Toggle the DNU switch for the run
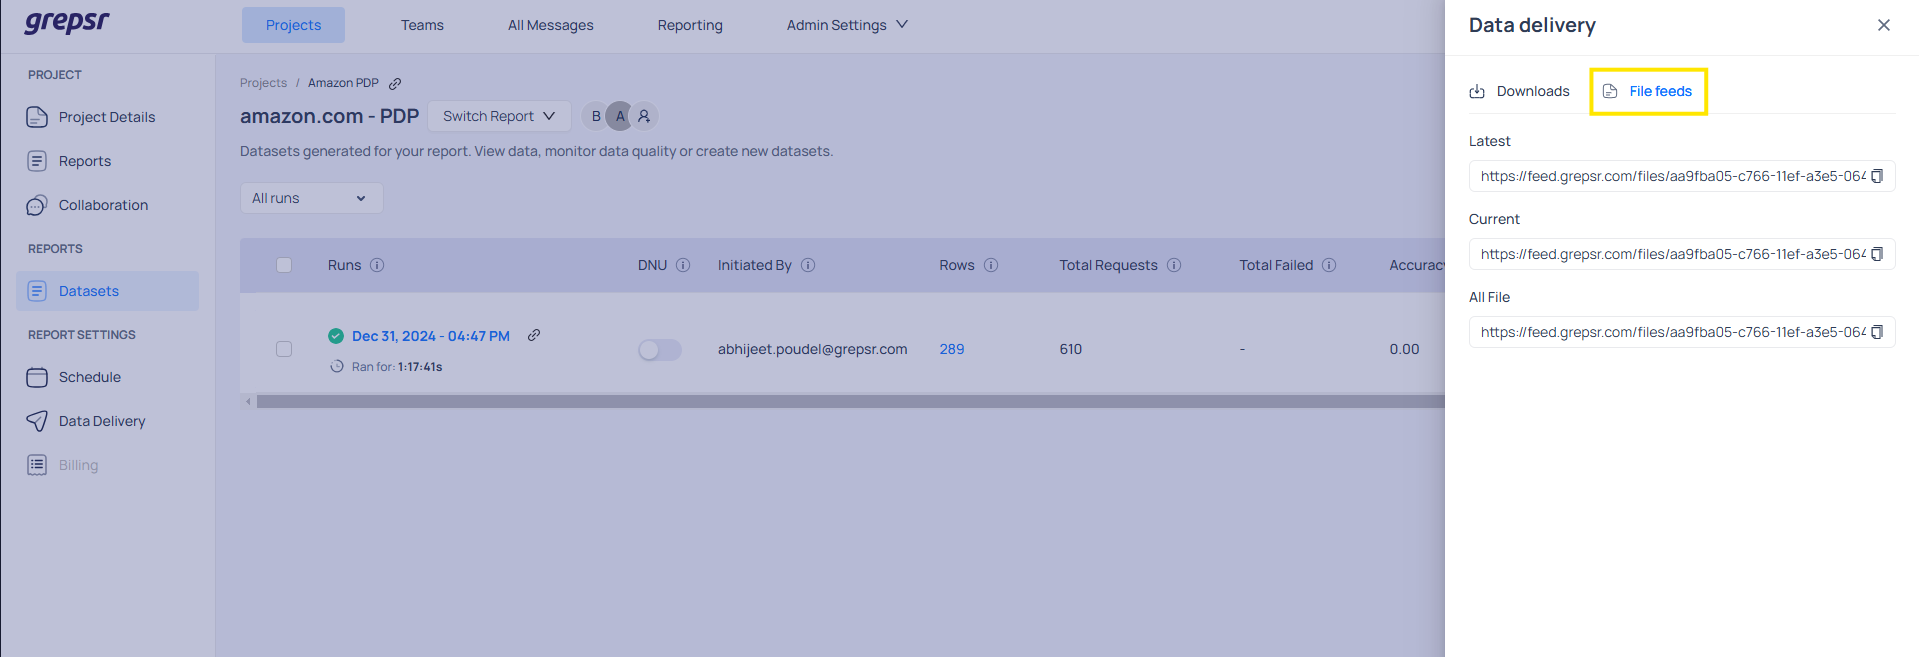1919x657 pixels. tap(660, 350)
